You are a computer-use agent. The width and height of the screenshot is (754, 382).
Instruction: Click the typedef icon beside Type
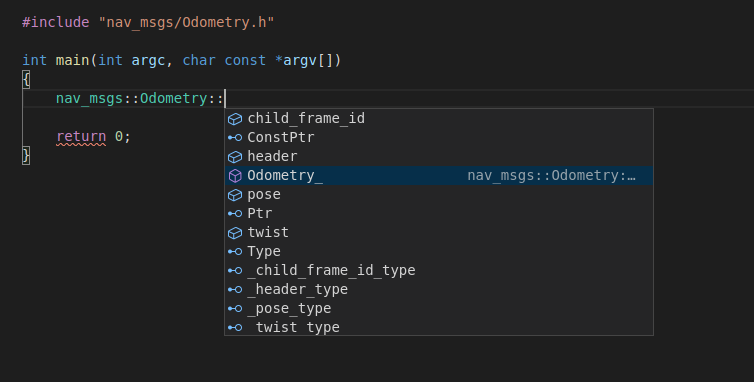click(x=235, y=252)
